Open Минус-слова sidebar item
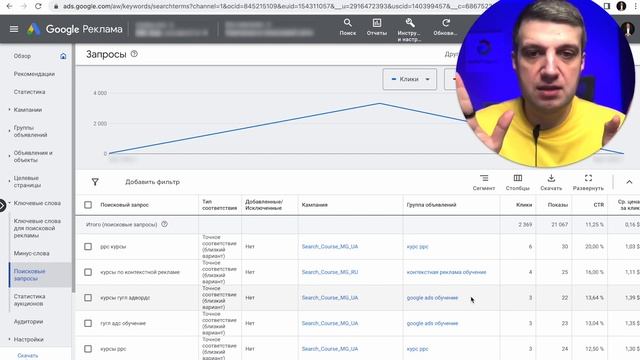The height and width of the screenshot is (360, 640). (31, 253)
